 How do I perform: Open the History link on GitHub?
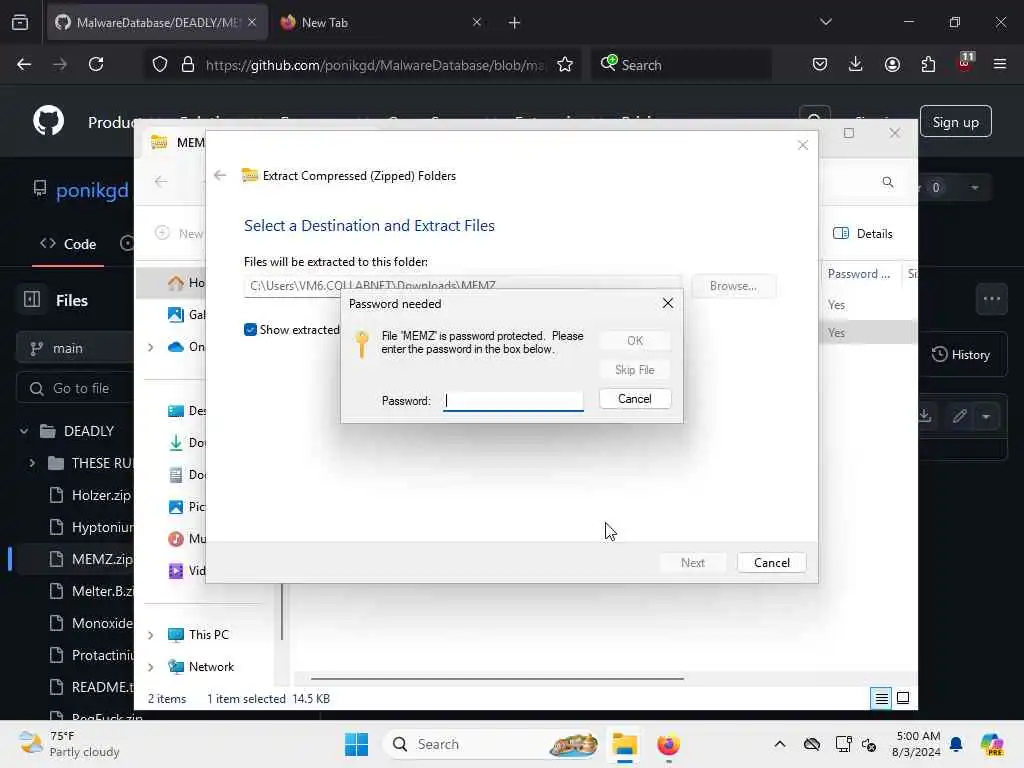click(x=961, y=355)
